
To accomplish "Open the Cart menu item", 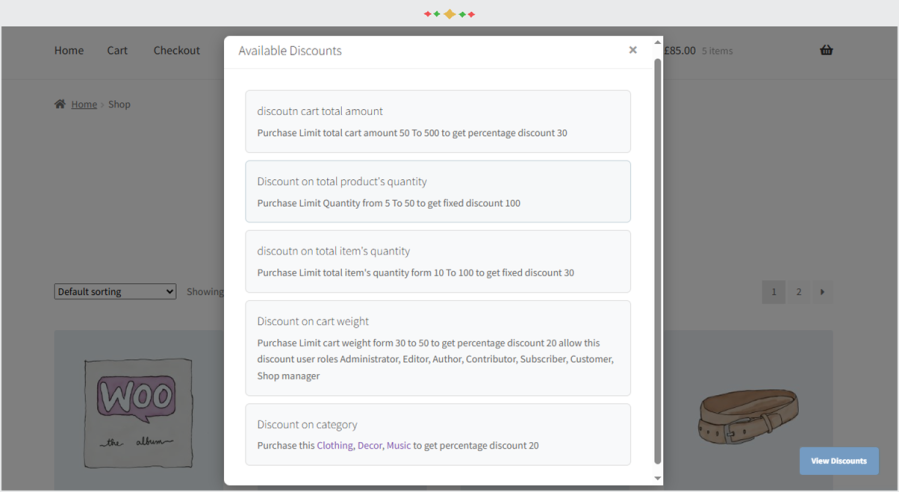I will [x=117, y=50].
